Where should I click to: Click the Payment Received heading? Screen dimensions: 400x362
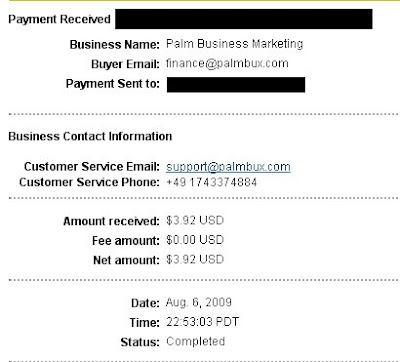[59, 19]
